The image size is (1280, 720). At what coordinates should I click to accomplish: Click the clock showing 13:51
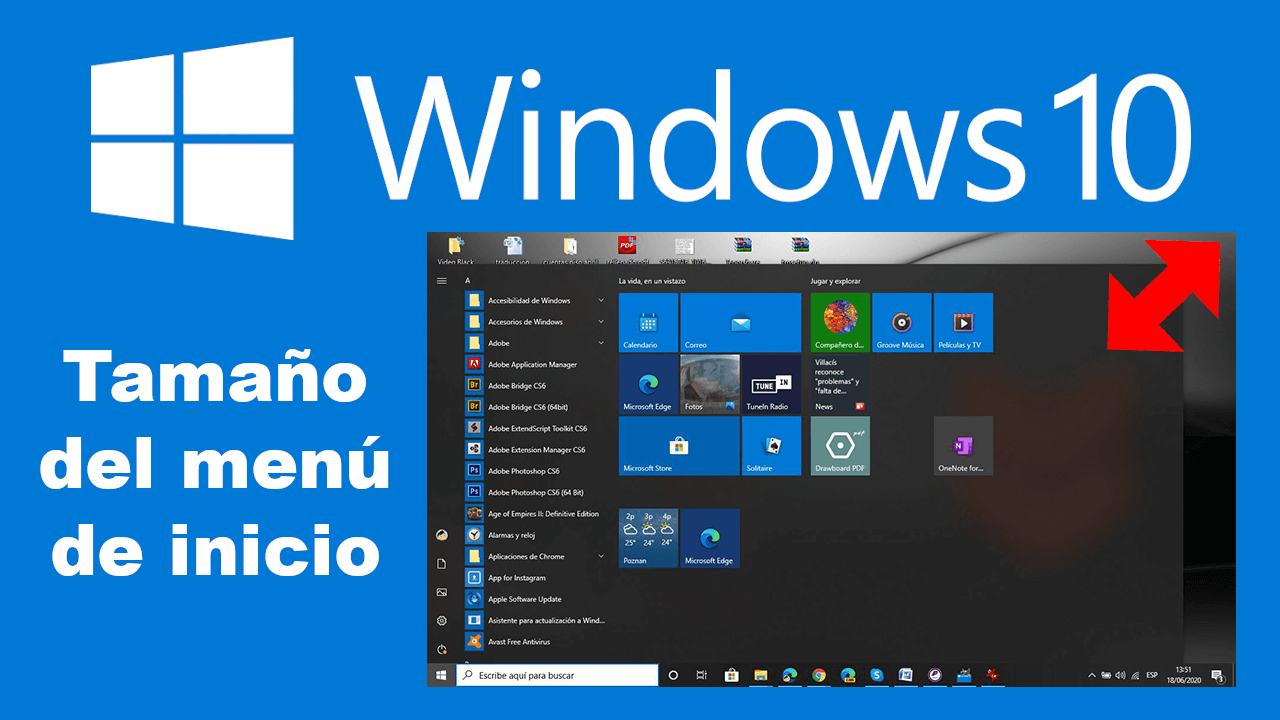pos(1183,674)
